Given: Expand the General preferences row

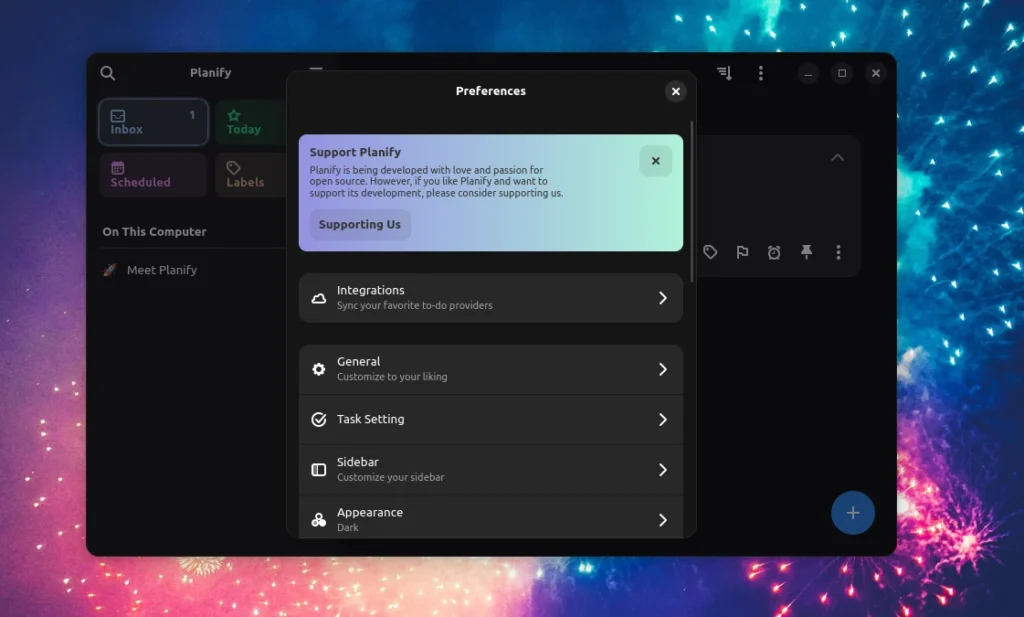Looking at the screenshot, I should 490,369.
